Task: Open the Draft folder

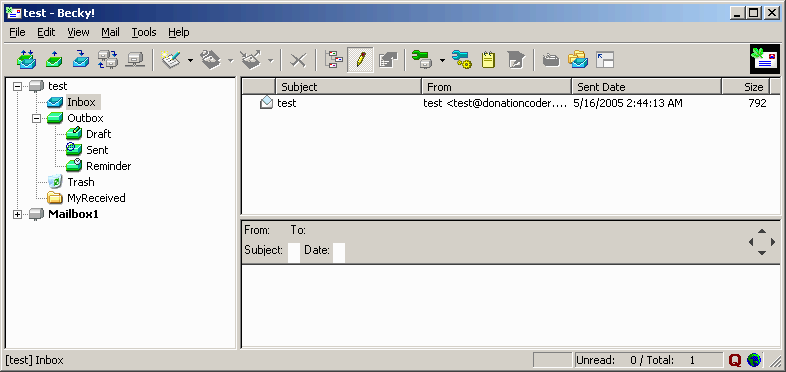Action: coord(98,134)
